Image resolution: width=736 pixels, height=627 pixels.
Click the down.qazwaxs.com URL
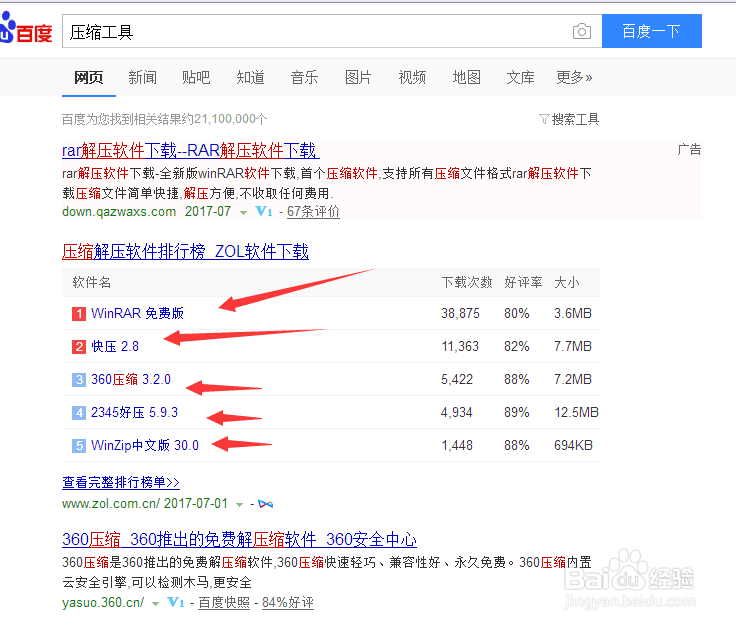click(119, 212)
